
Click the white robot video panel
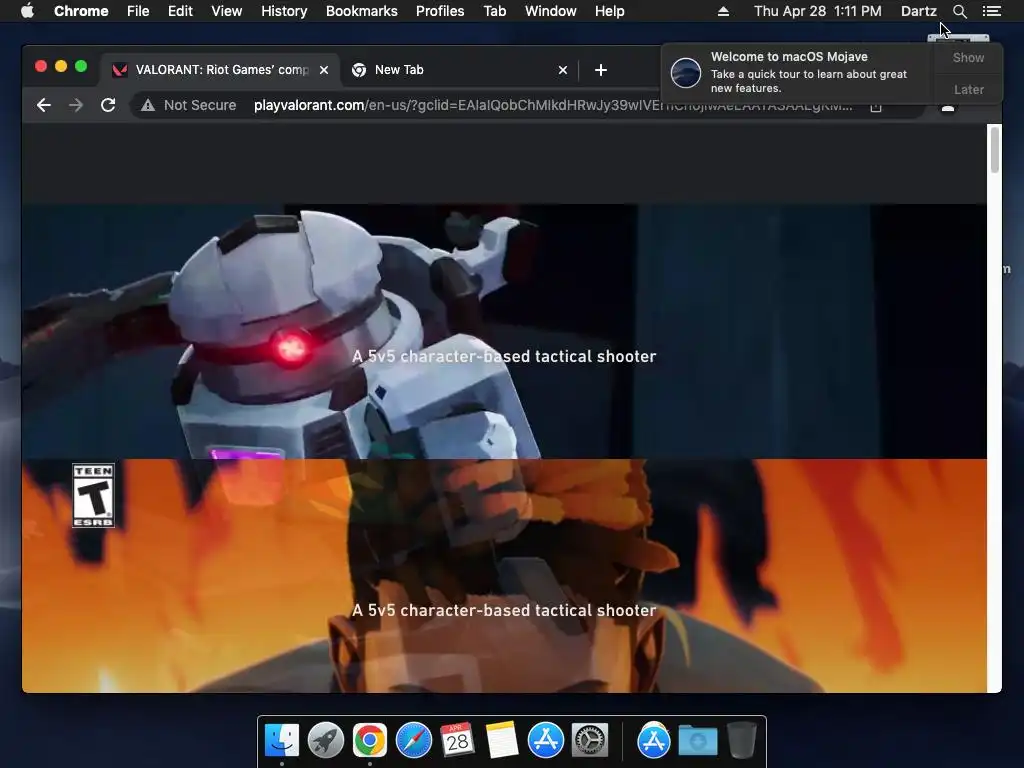[504, 331]
